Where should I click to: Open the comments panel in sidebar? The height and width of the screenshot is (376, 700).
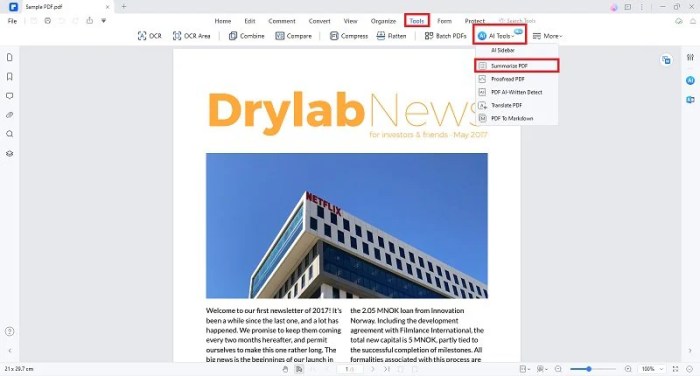tap(9, 96)
